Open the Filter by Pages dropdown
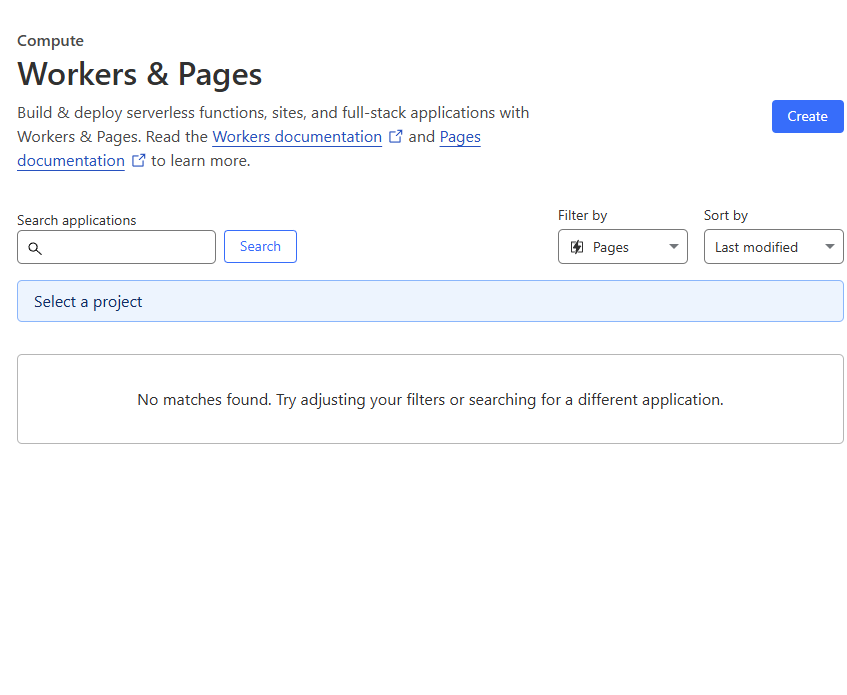This screenshot has height=695, width=847. (622, 247)
